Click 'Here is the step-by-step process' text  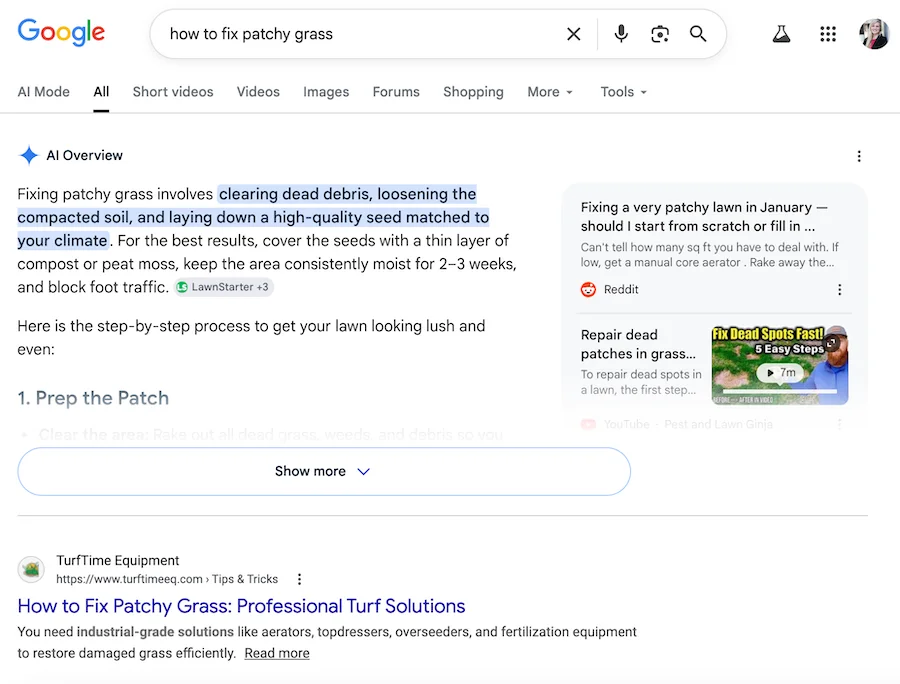tap(251, 337)
